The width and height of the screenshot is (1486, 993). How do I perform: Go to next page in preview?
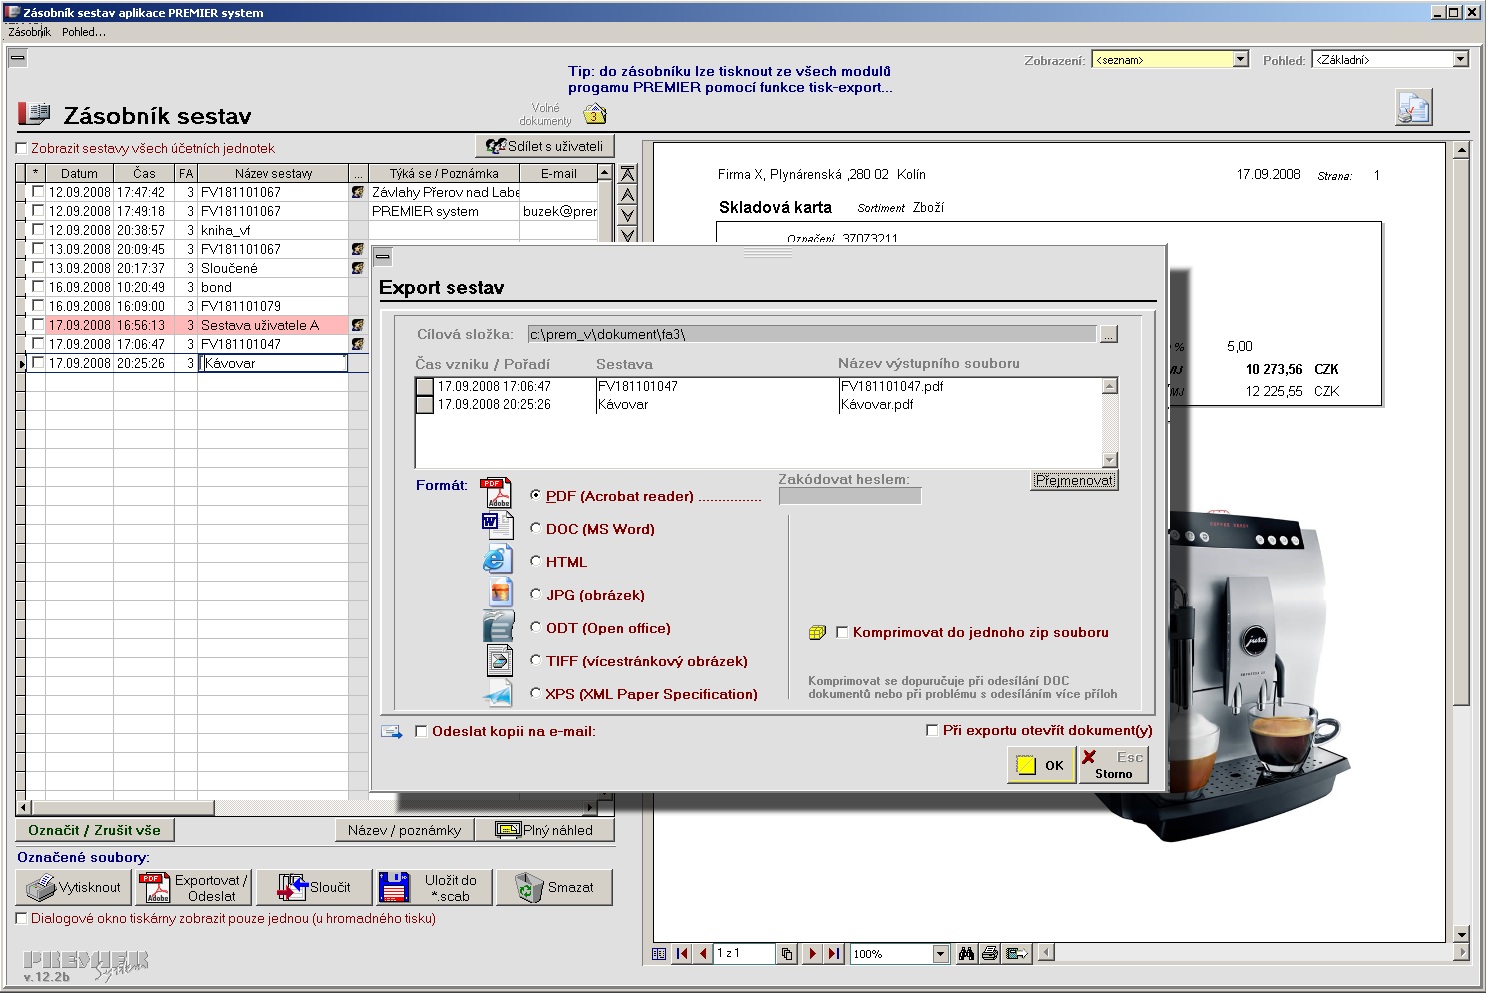tap(812, 954)
